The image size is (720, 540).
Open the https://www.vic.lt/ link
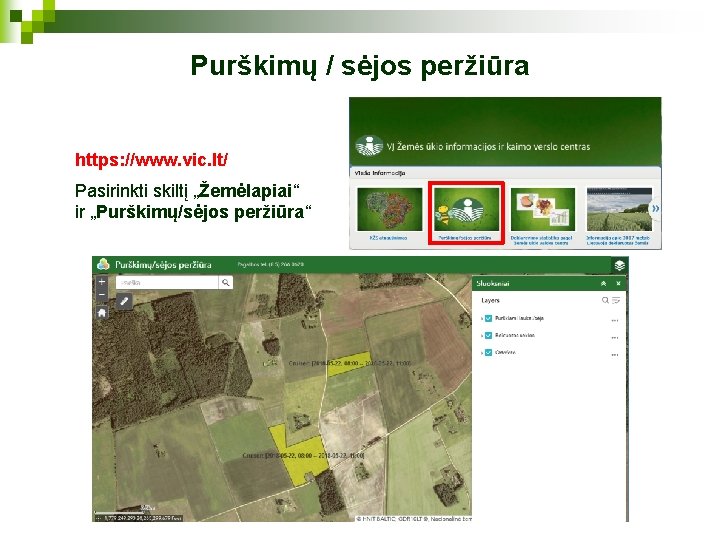click(152, 160)
